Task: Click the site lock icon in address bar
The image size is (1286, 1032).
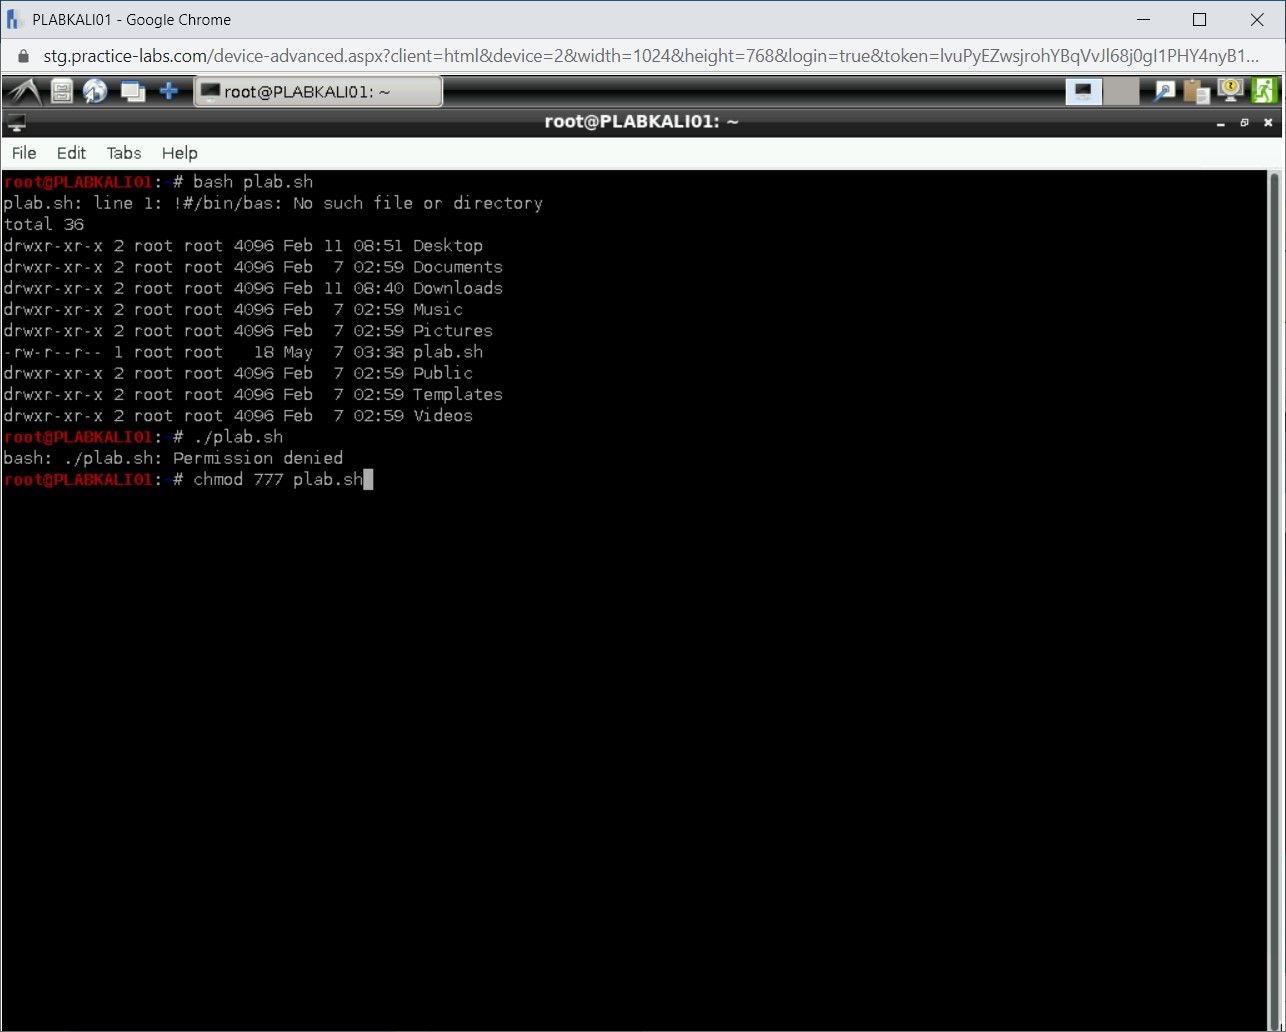Action: 24,56
